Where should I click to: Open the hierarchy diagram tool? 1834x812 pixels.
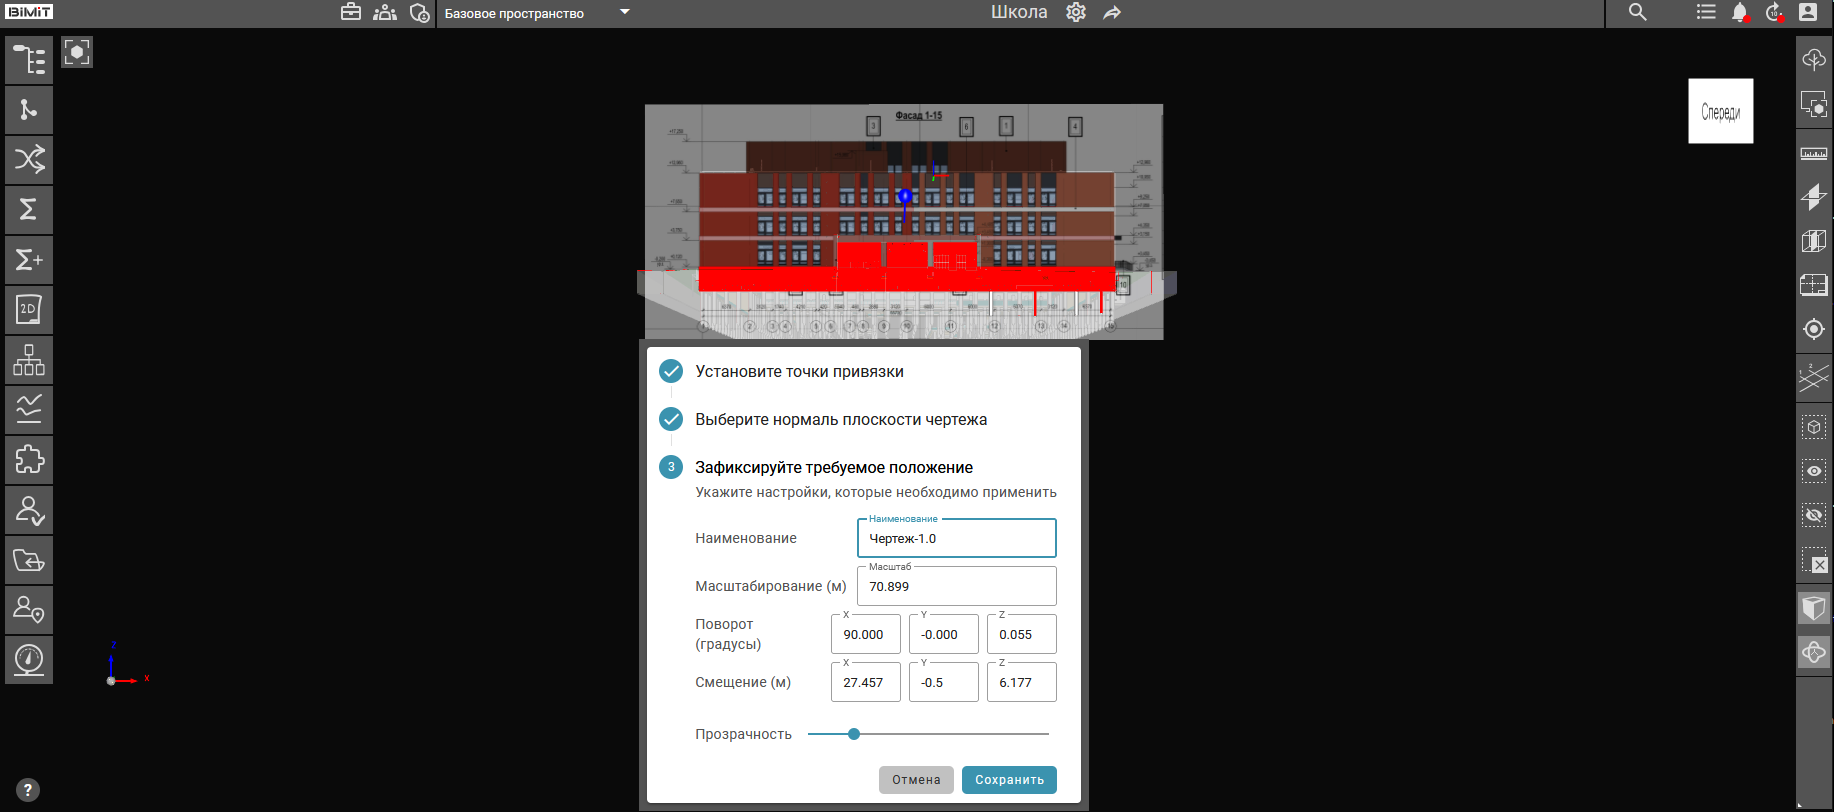pyautogui.click(x=29, y=360)
